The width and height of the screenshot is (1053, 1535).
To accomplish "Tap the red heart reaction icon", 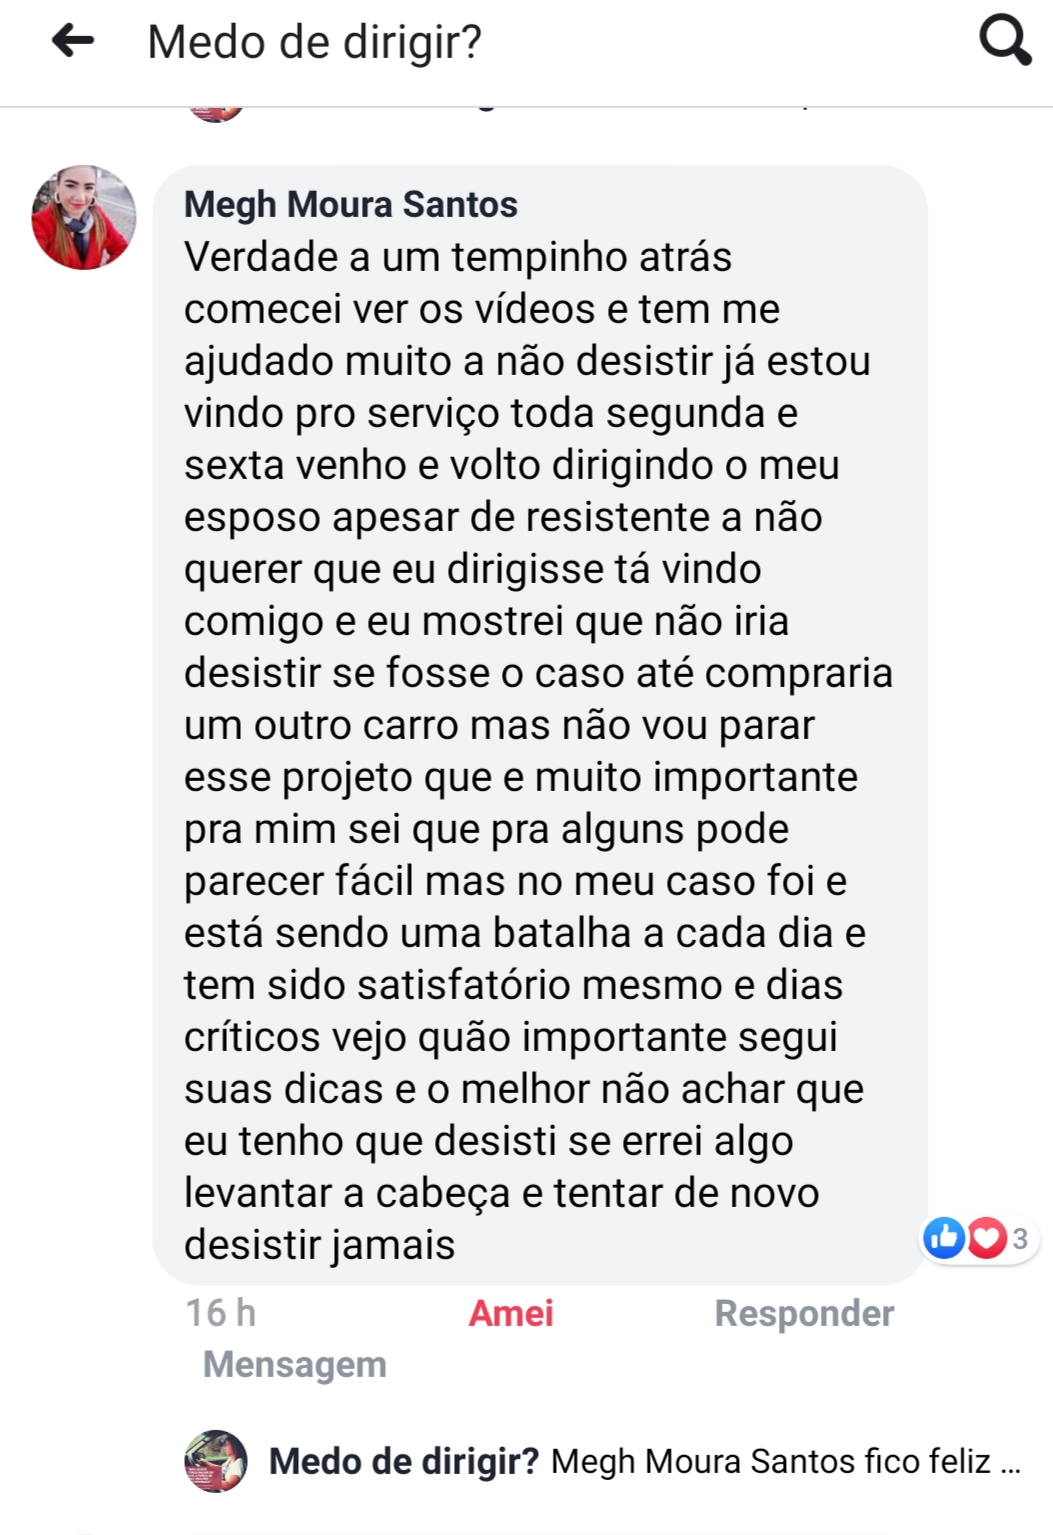I will [x=986, y=1238].
